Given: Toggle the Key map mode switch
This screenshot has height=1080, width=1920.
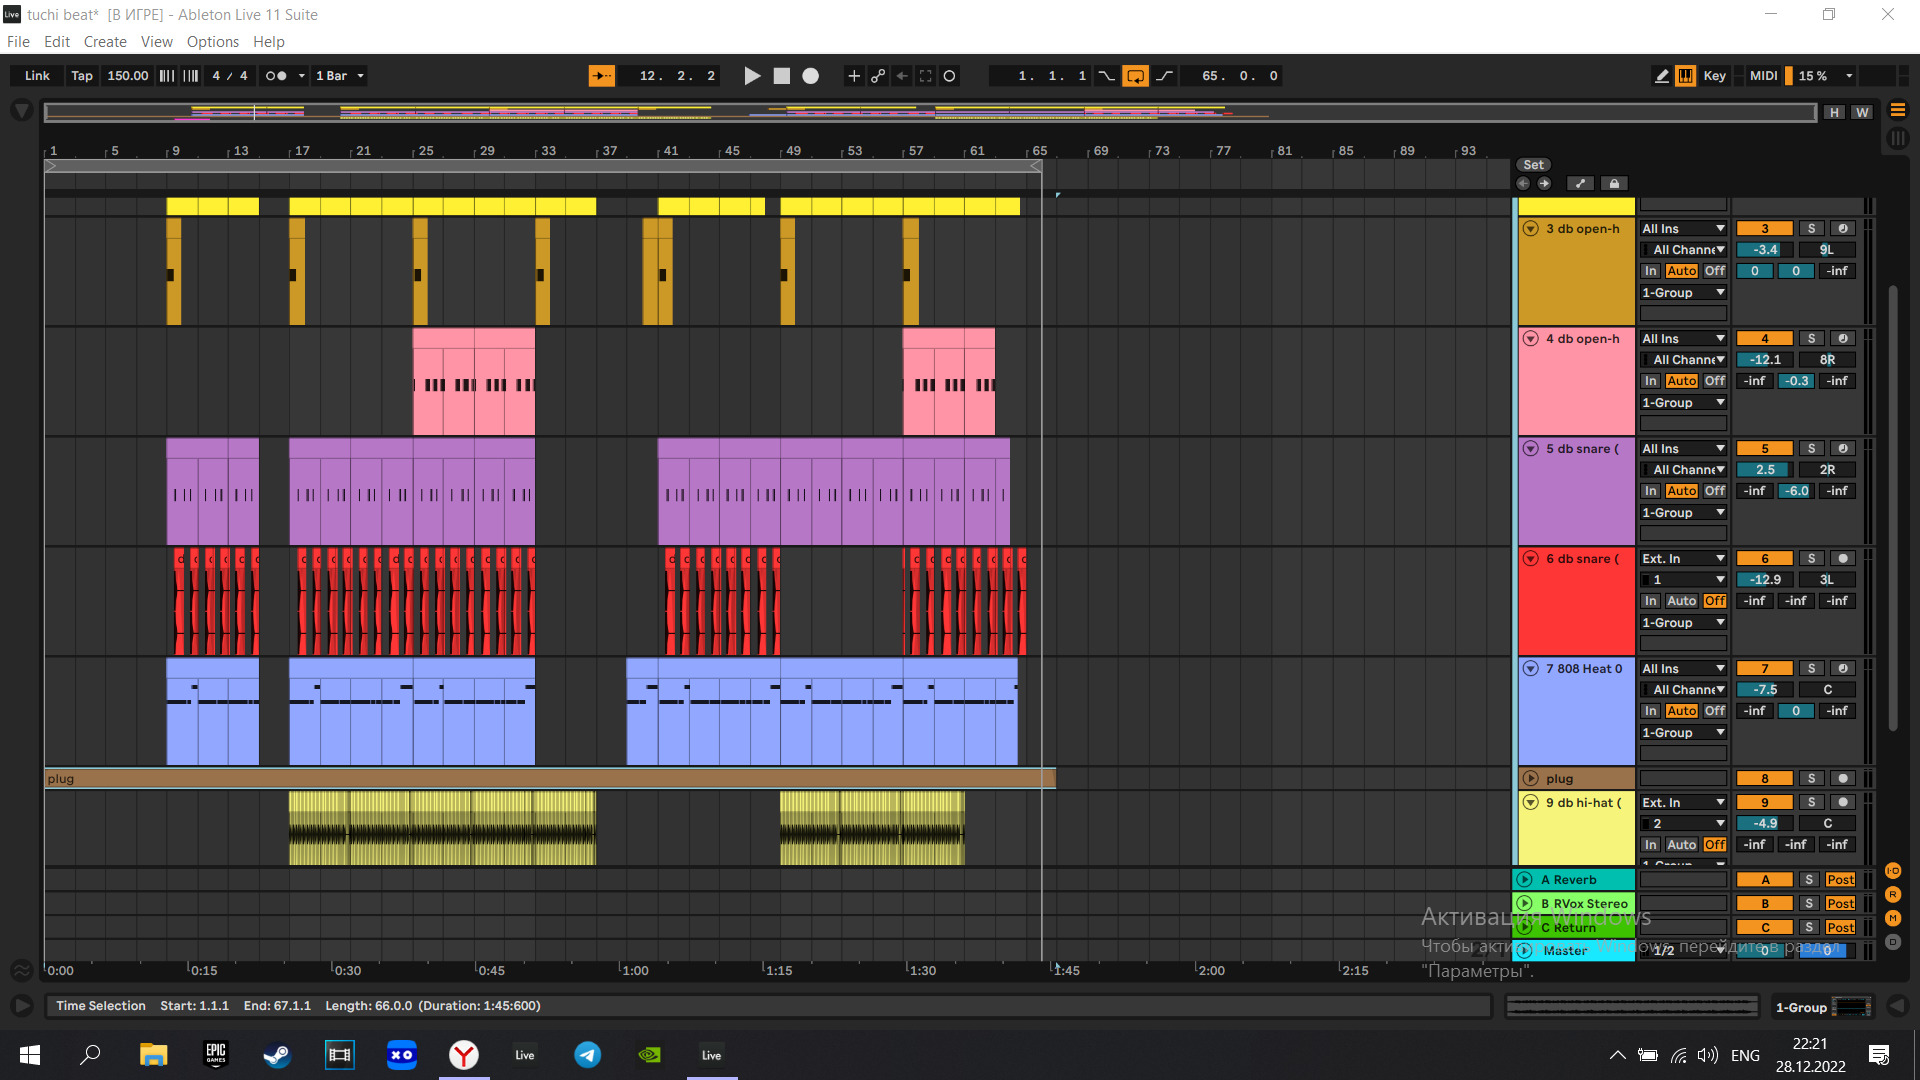Looking at the screenshot, I should [1715, 76].
